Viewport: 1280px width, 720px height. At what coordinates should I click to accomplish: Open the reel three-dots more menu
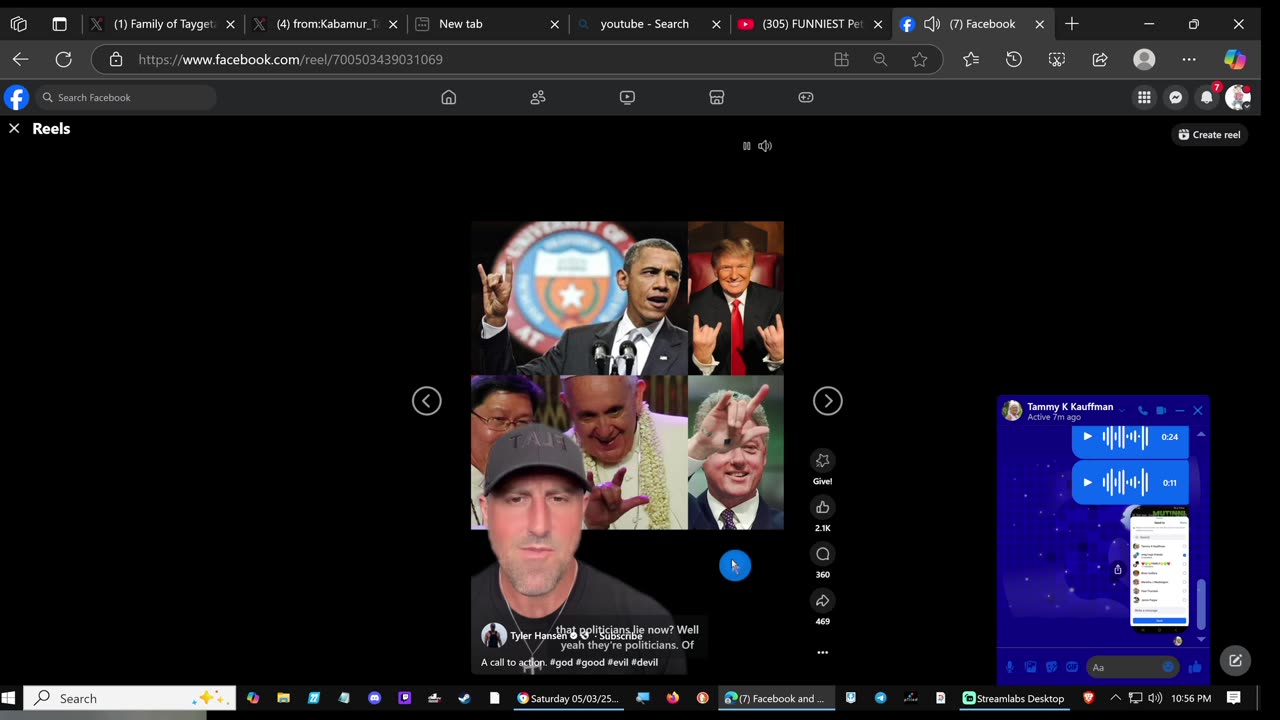click(x=822, y=652)
